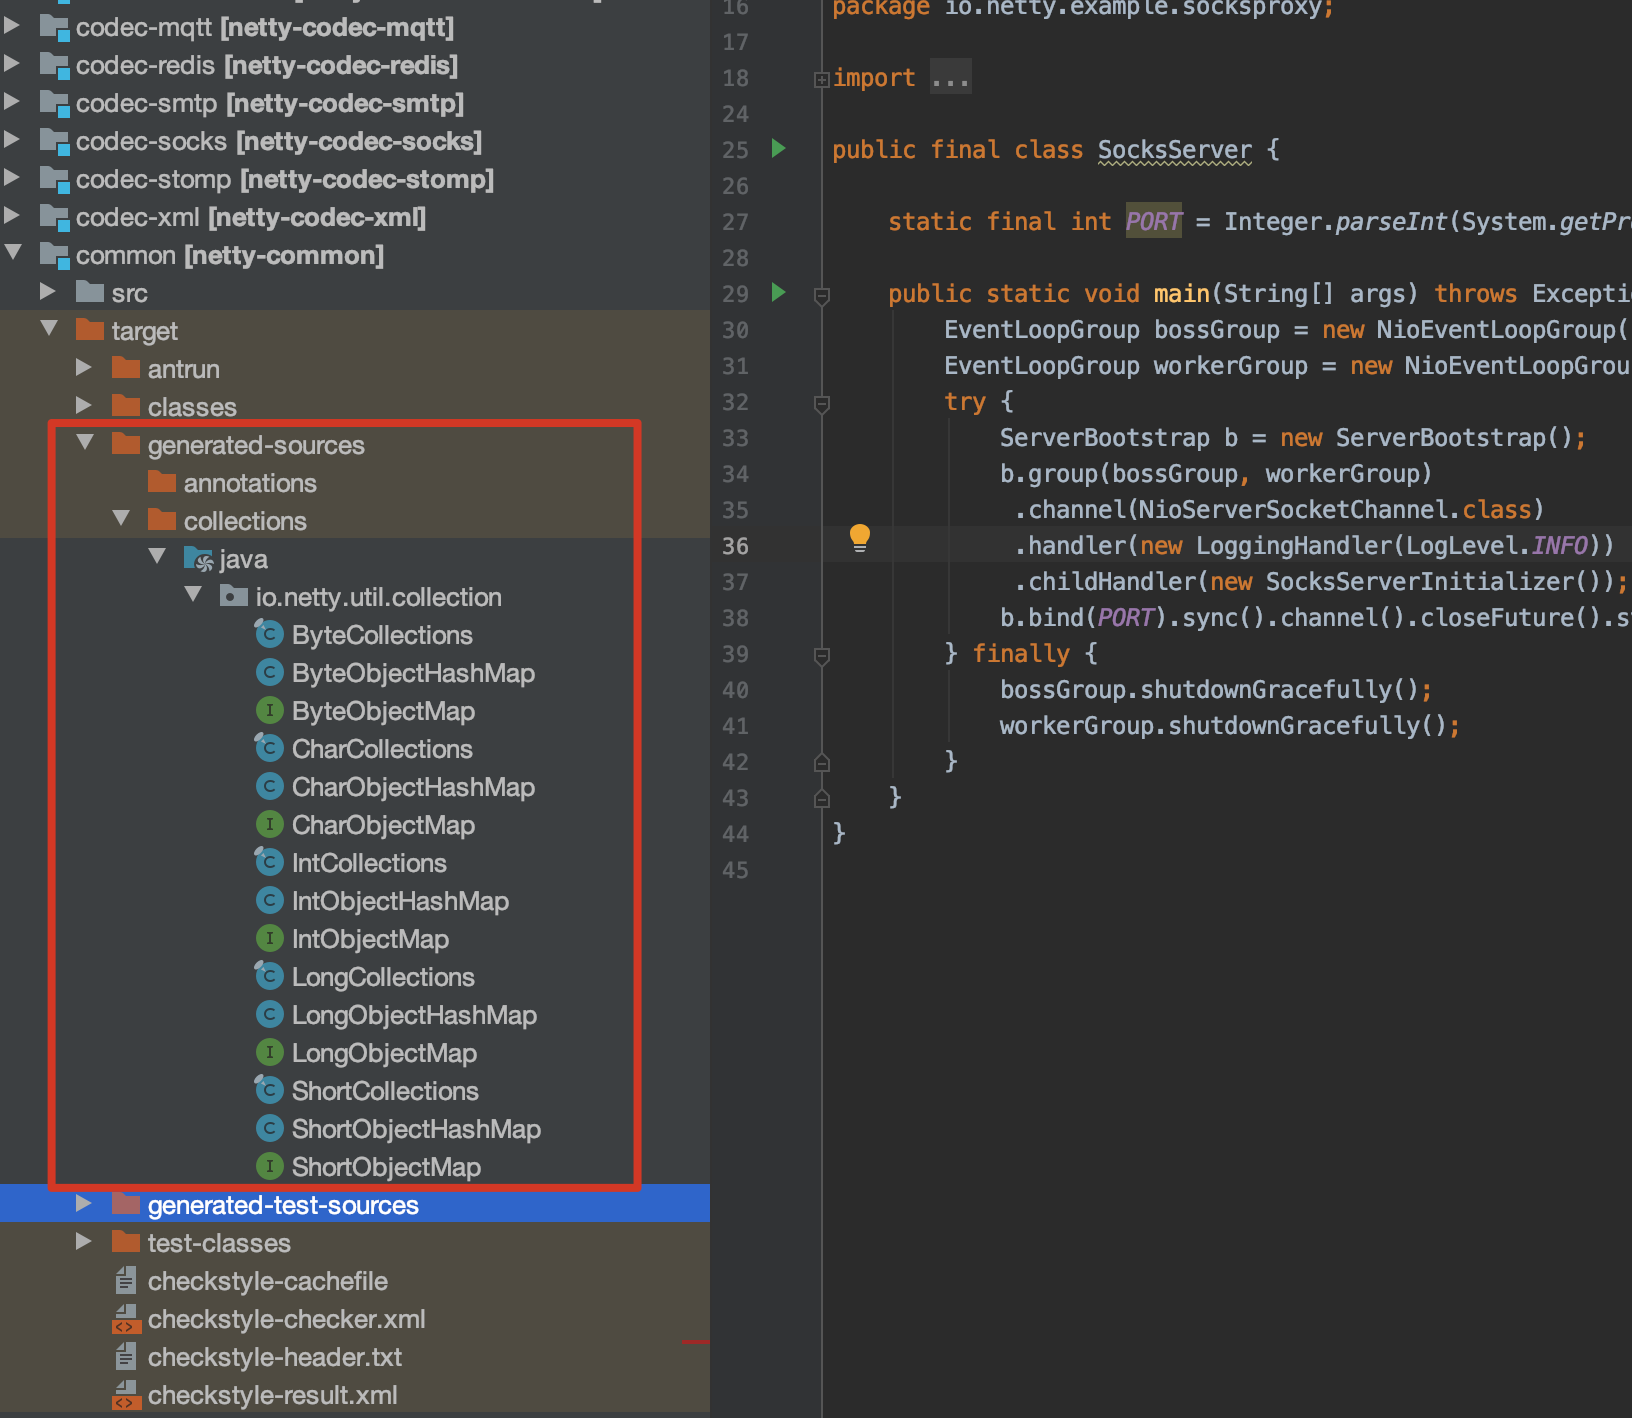Expand the generated-test-sources folder
Image resolution: width=1632 pixels, height=1418 pixels.
(x=84, y=1203)
